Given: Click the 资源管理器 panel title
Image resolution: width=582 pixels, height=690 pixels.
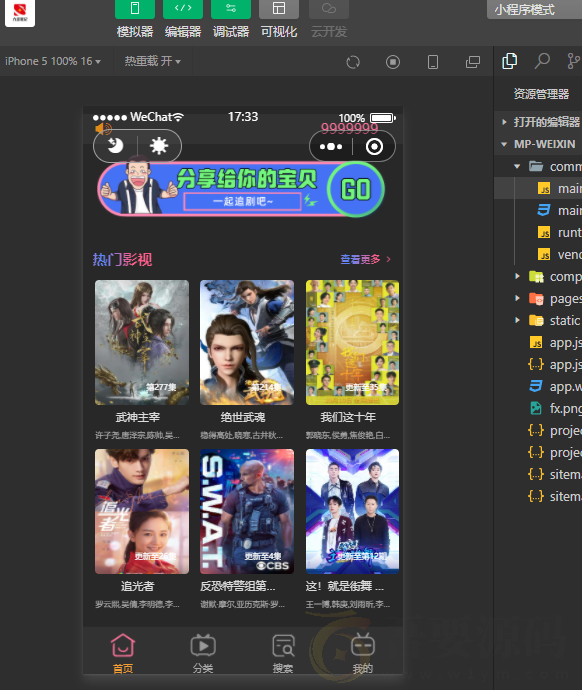Looking at the screenshot, I should click(541, 94).
